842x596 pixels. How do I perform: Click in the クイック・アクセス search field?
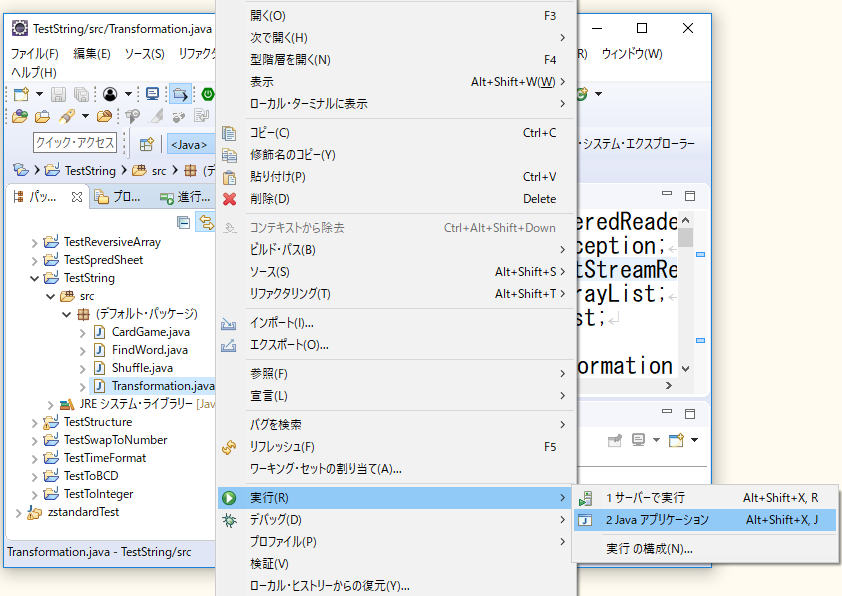[x=75, y=142]
